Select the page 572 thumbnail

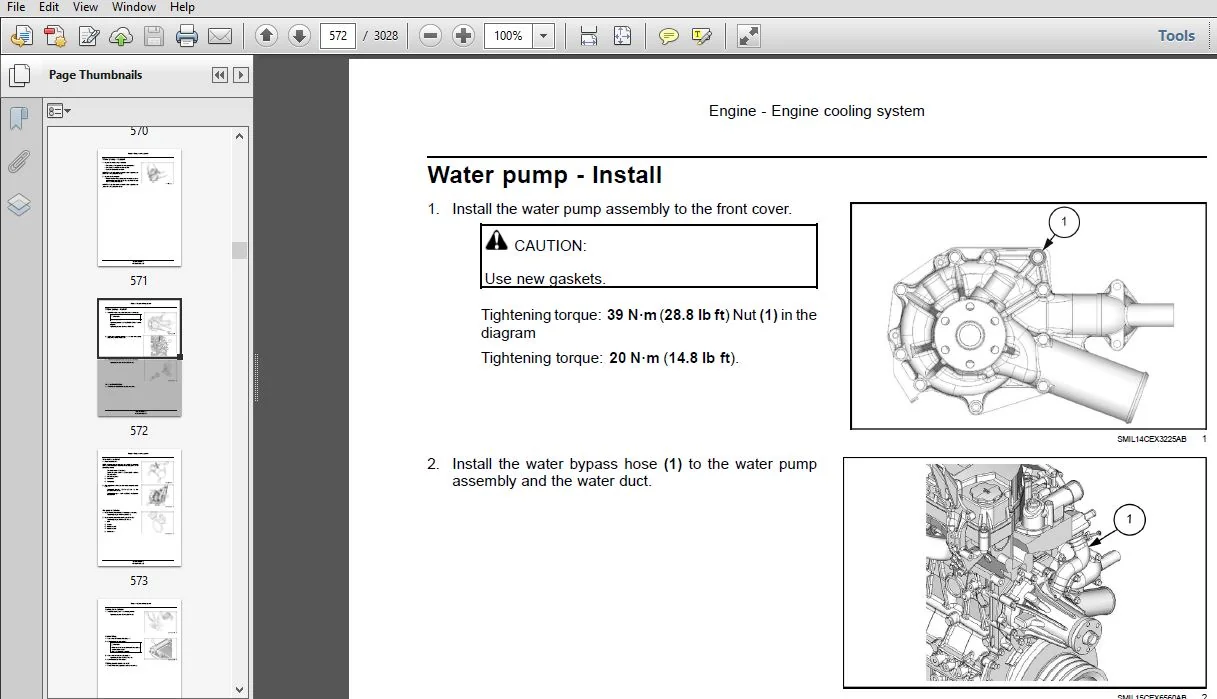coord(139,358)
